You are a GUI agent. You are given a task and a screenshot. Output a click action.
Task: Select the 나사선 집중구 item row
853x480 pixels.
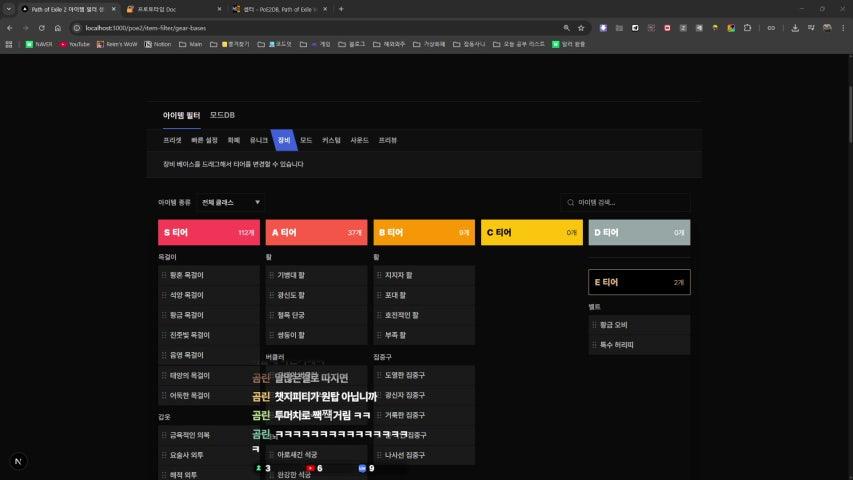[424, 455]
